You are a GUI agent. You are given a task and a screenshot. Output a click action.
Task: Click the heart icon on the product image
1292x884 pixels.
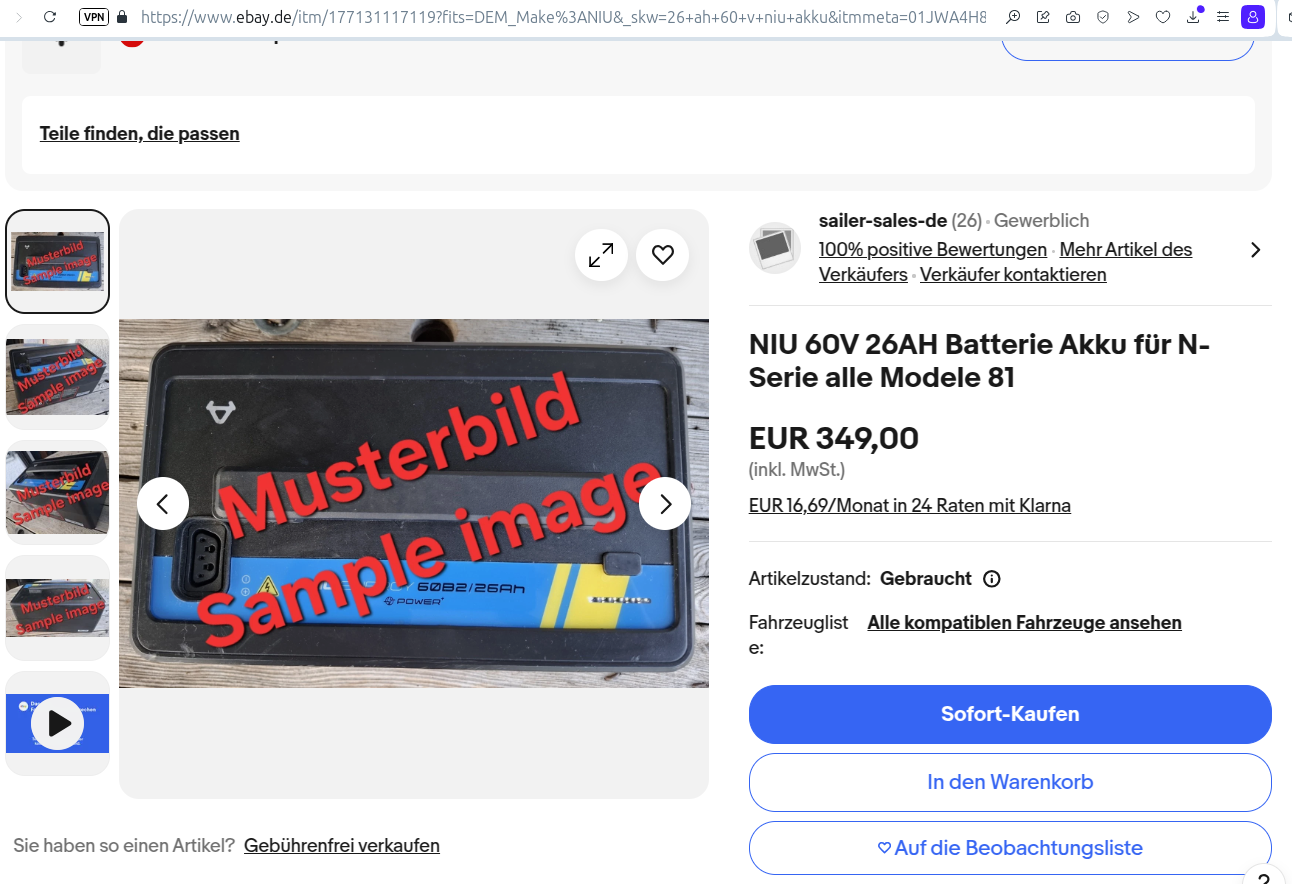tap(663, 256)
